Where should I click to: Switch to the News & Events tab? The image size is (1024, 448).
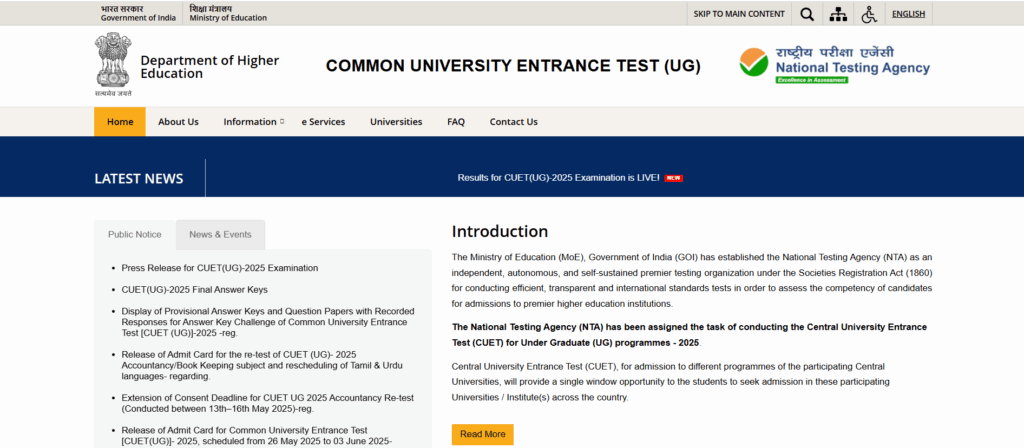220,235
